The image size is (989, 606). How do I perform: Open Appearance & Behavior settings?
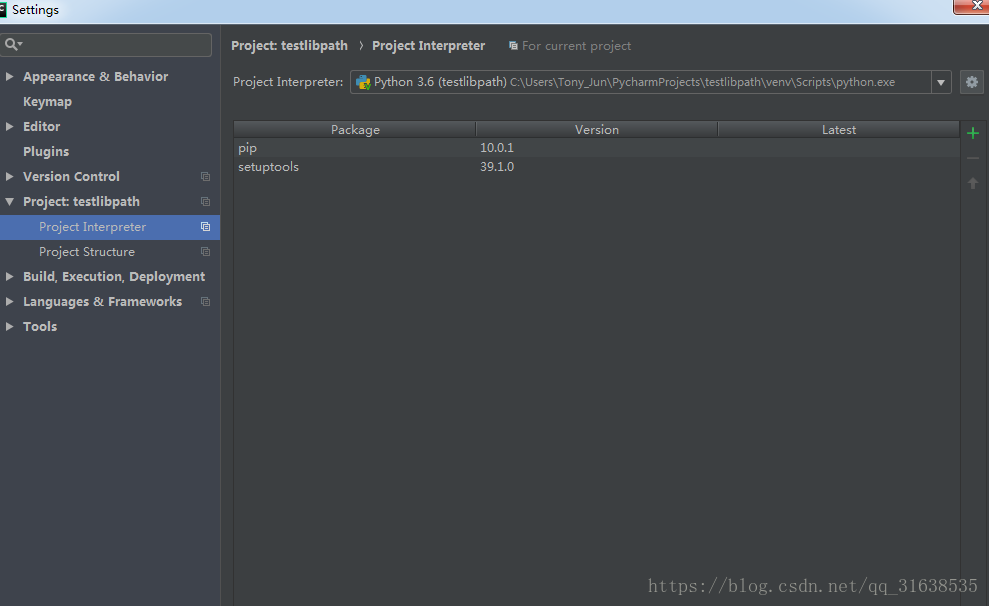(96, 76)
